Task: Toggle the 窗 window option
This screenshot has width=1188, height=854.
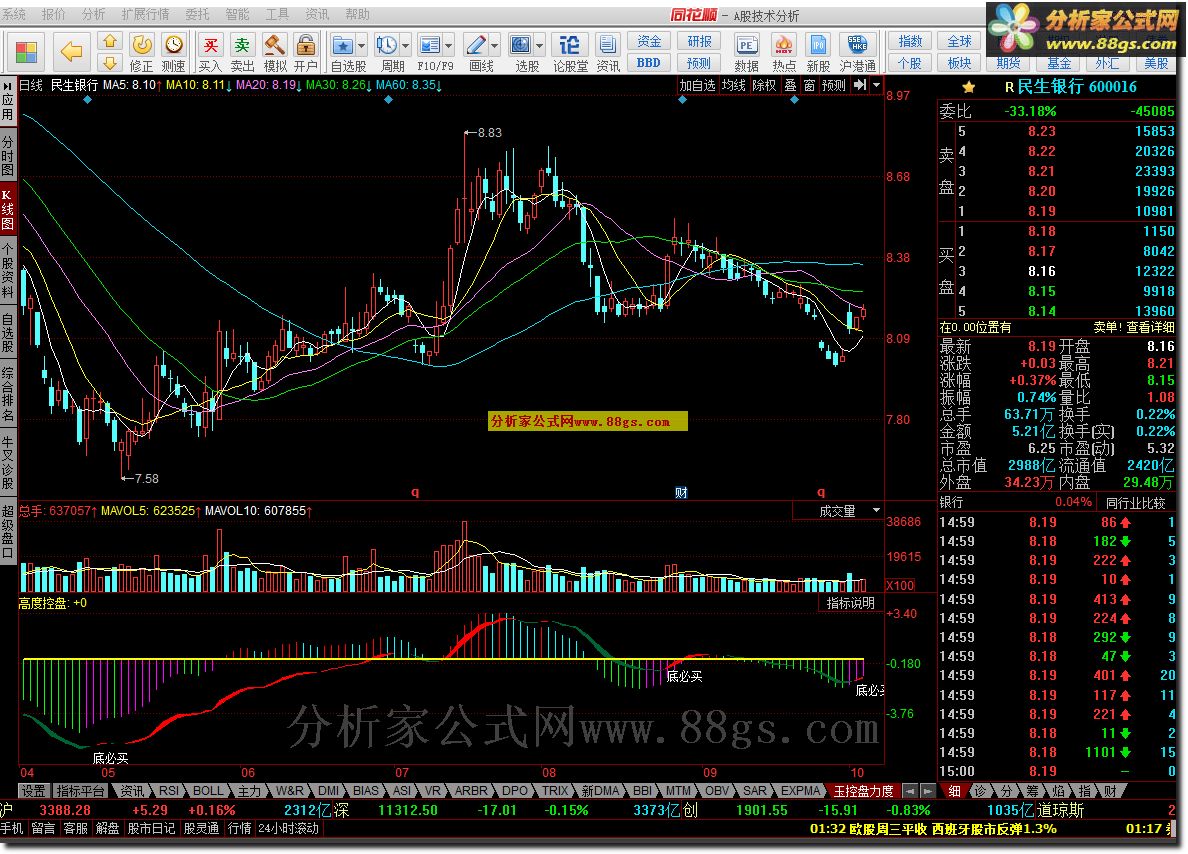Action: click(x=809, y=85)
